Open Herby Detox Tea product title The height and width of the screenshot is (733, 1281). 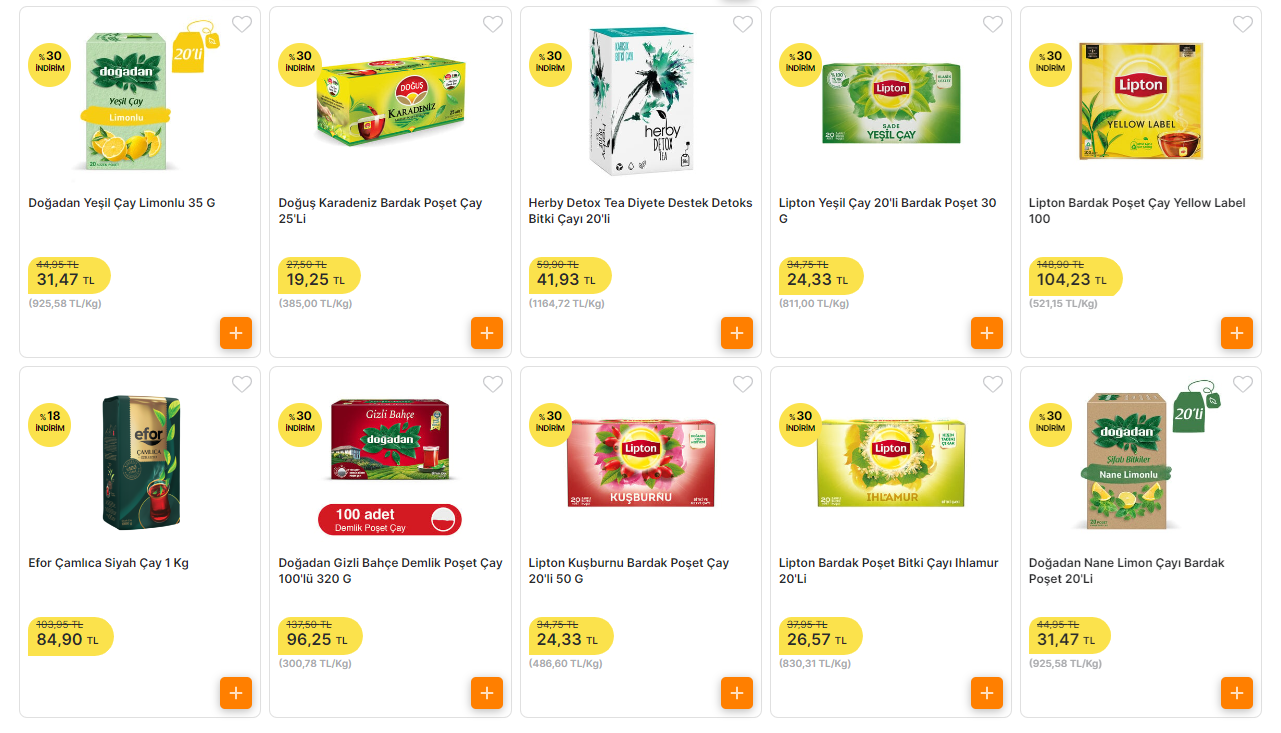(640, 210)
